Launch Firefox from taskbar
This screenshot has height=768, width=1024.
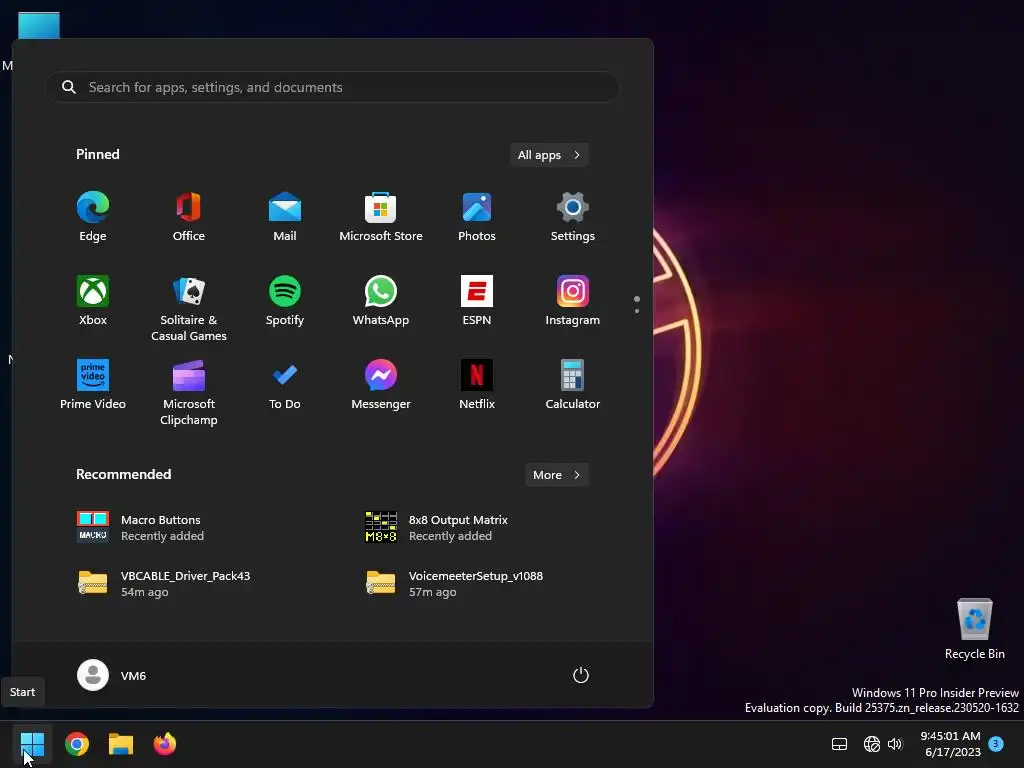pyautogui.click(x=165, y=744)
